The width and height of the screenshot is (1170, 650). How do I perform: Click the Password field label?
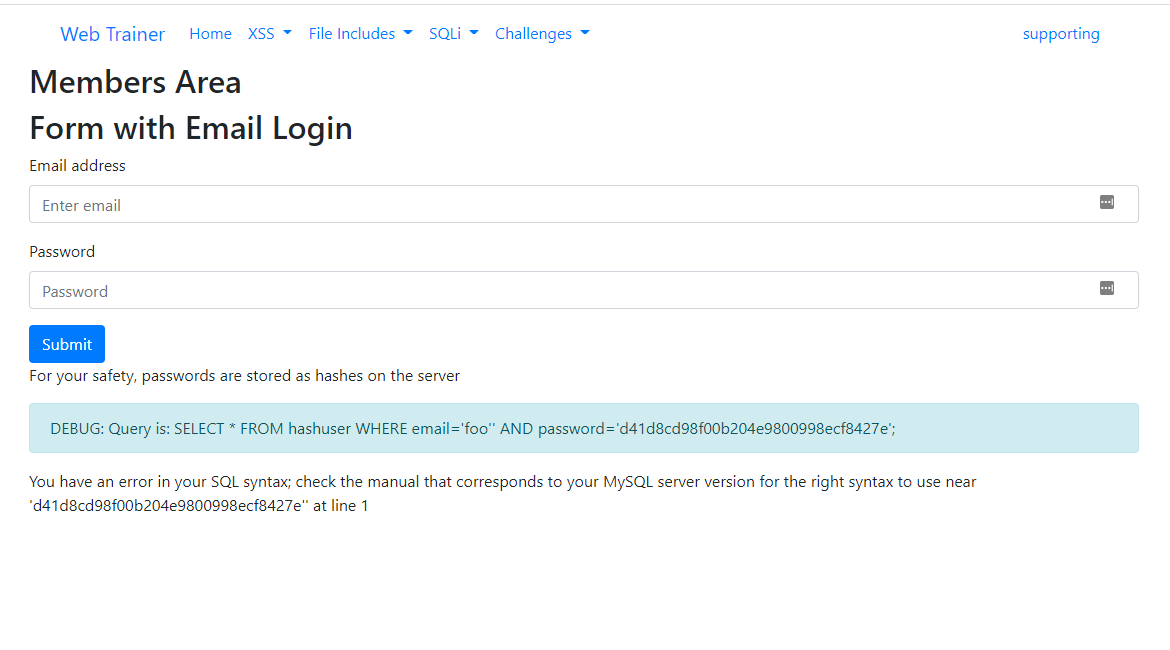pyautogui.click(x=62, y=252)
